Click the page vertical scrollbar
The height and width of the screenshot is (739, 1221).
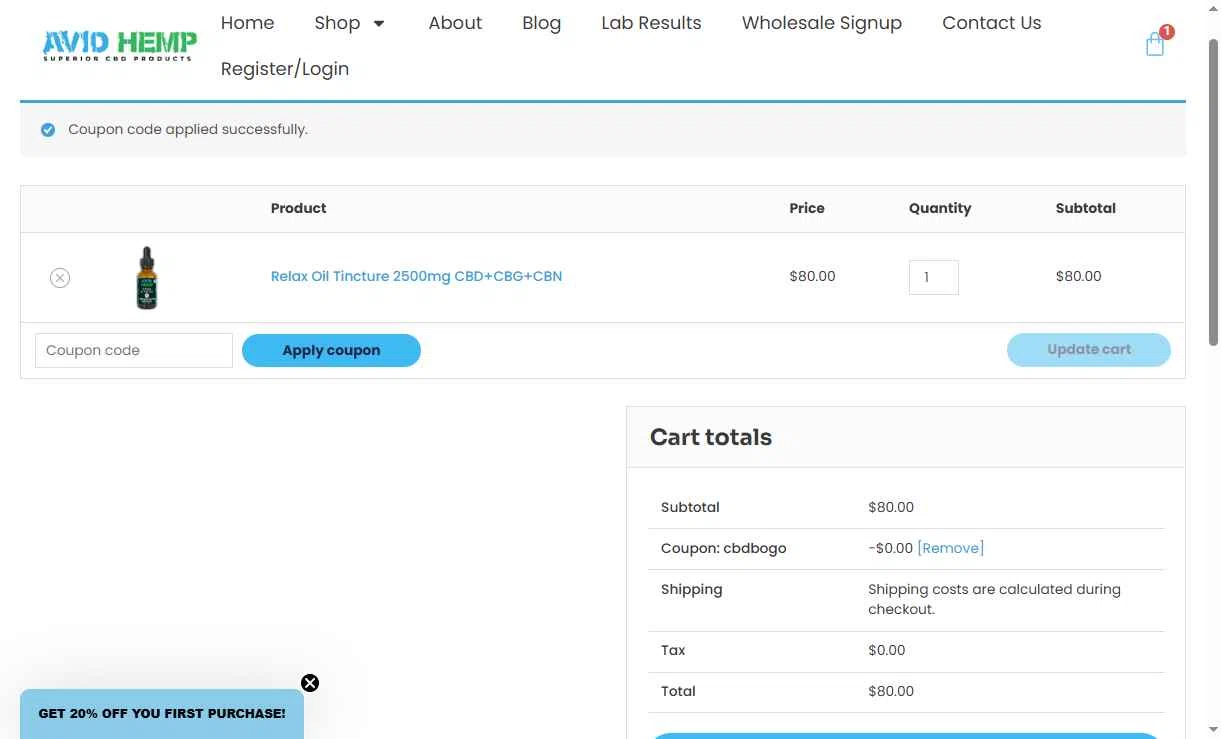1213,192
